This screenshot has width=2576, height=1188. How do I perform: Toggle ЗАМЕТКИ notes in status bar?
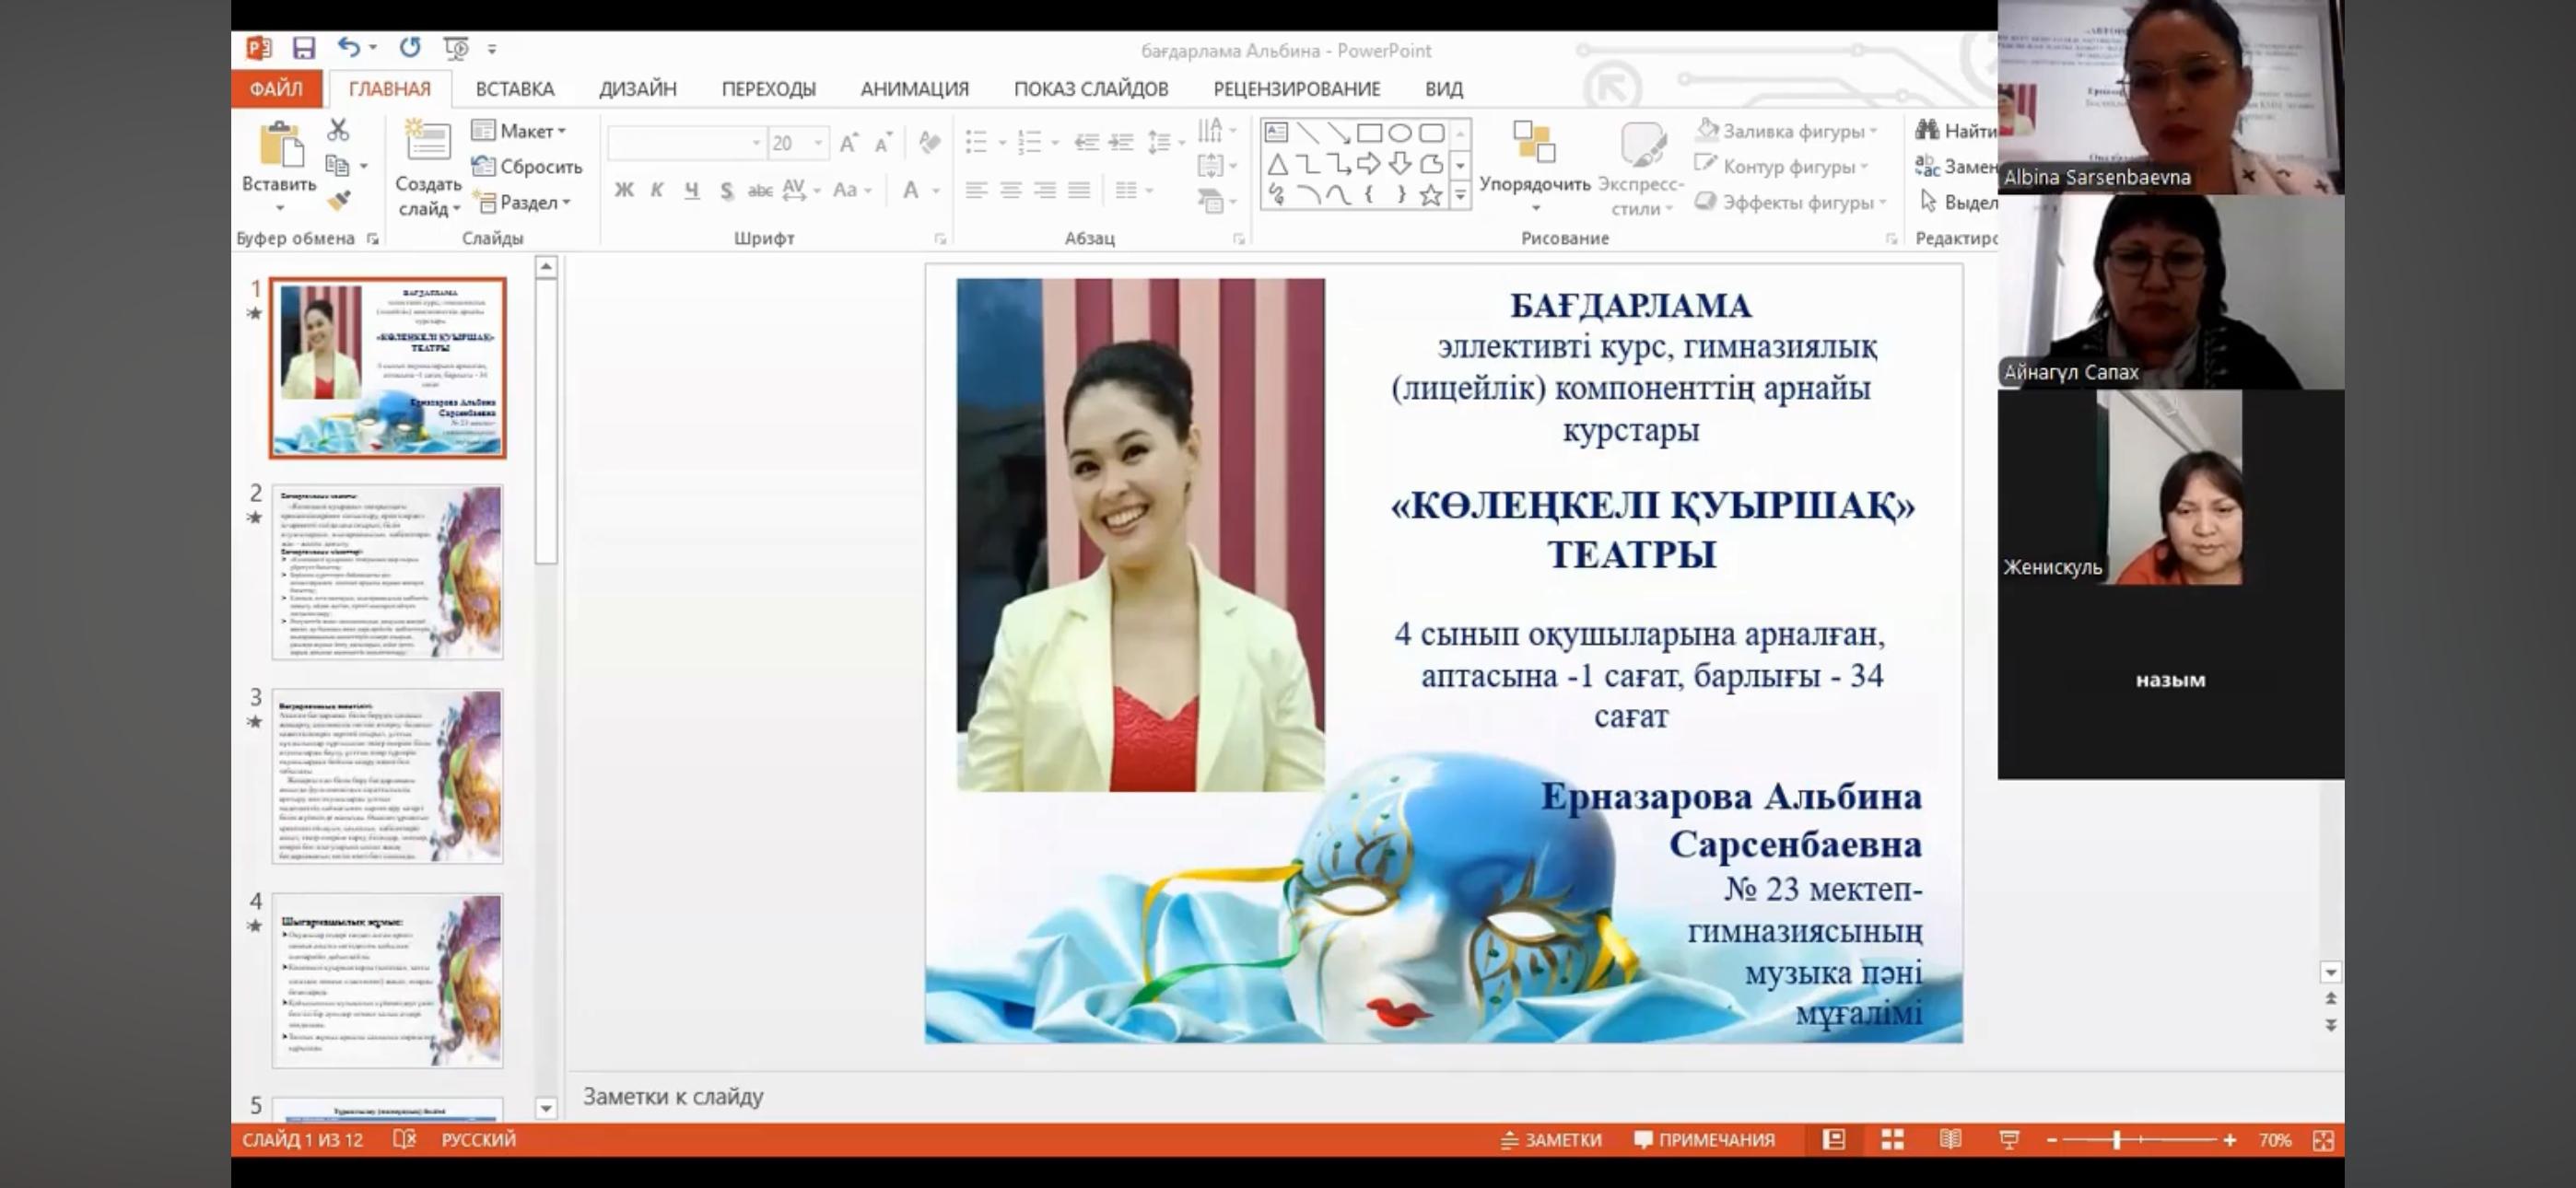pyautogui.click(x=1551, y=1139)
